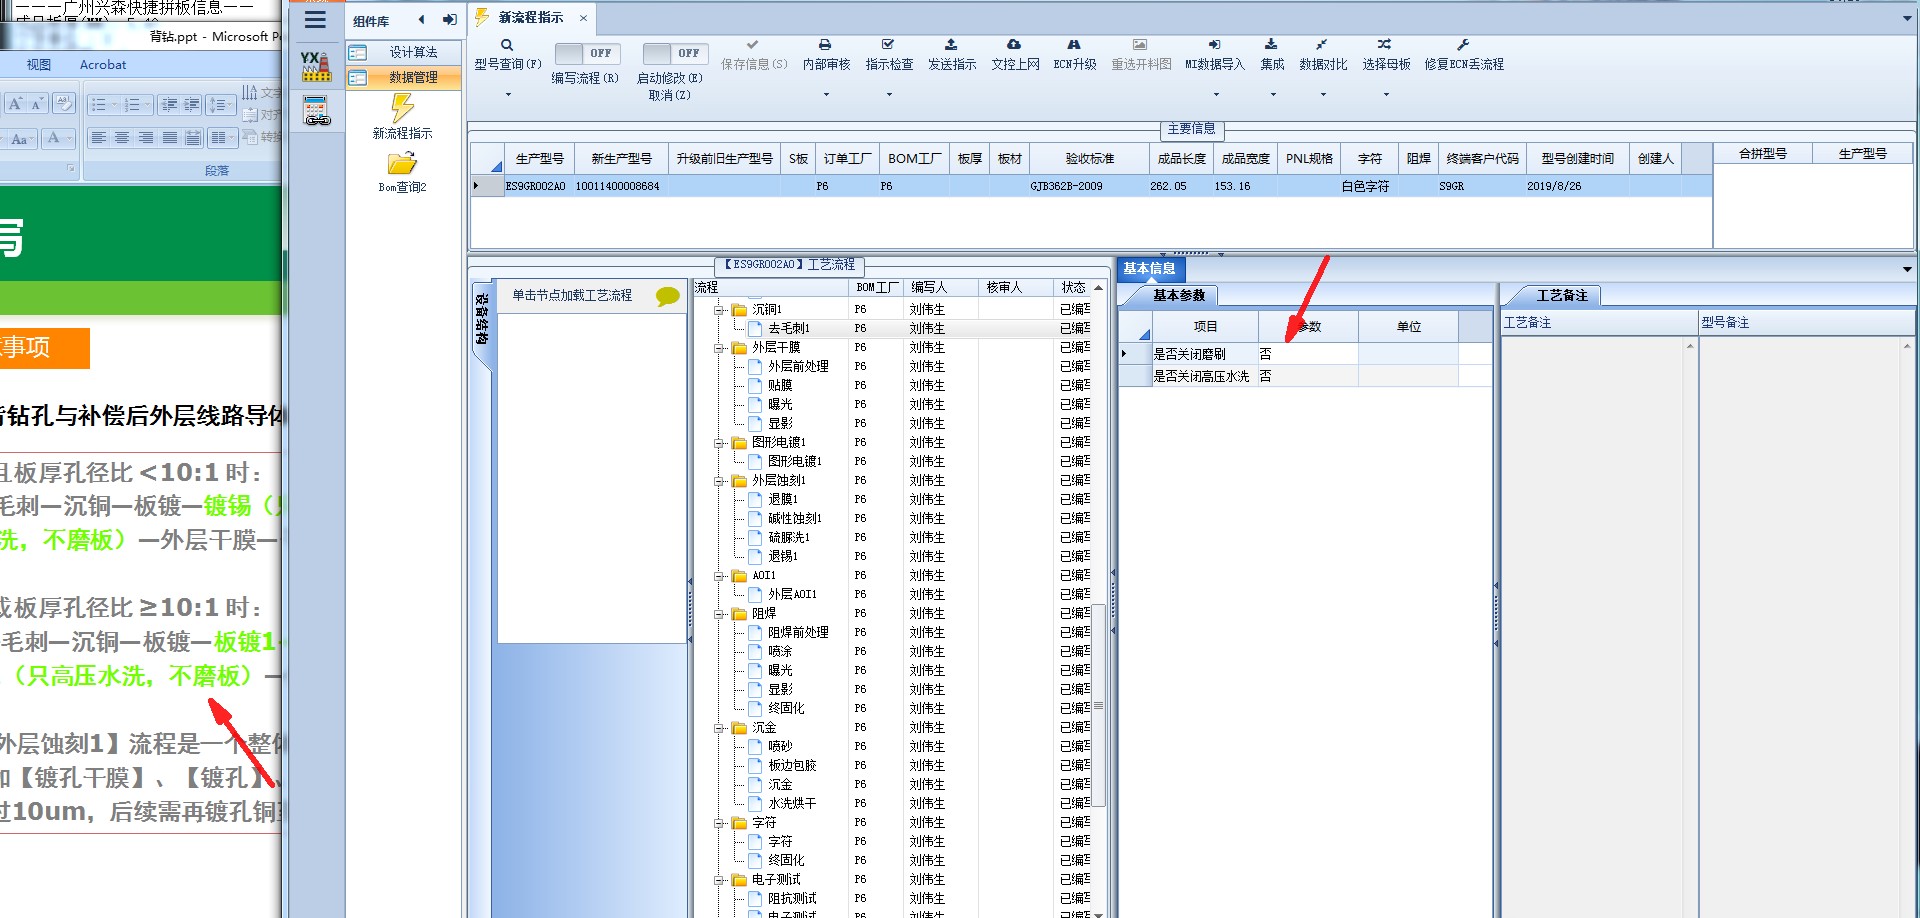Open dropdown arrow under 指示检查
Viewport: 1920px width, 918px height.
(889, 95)
